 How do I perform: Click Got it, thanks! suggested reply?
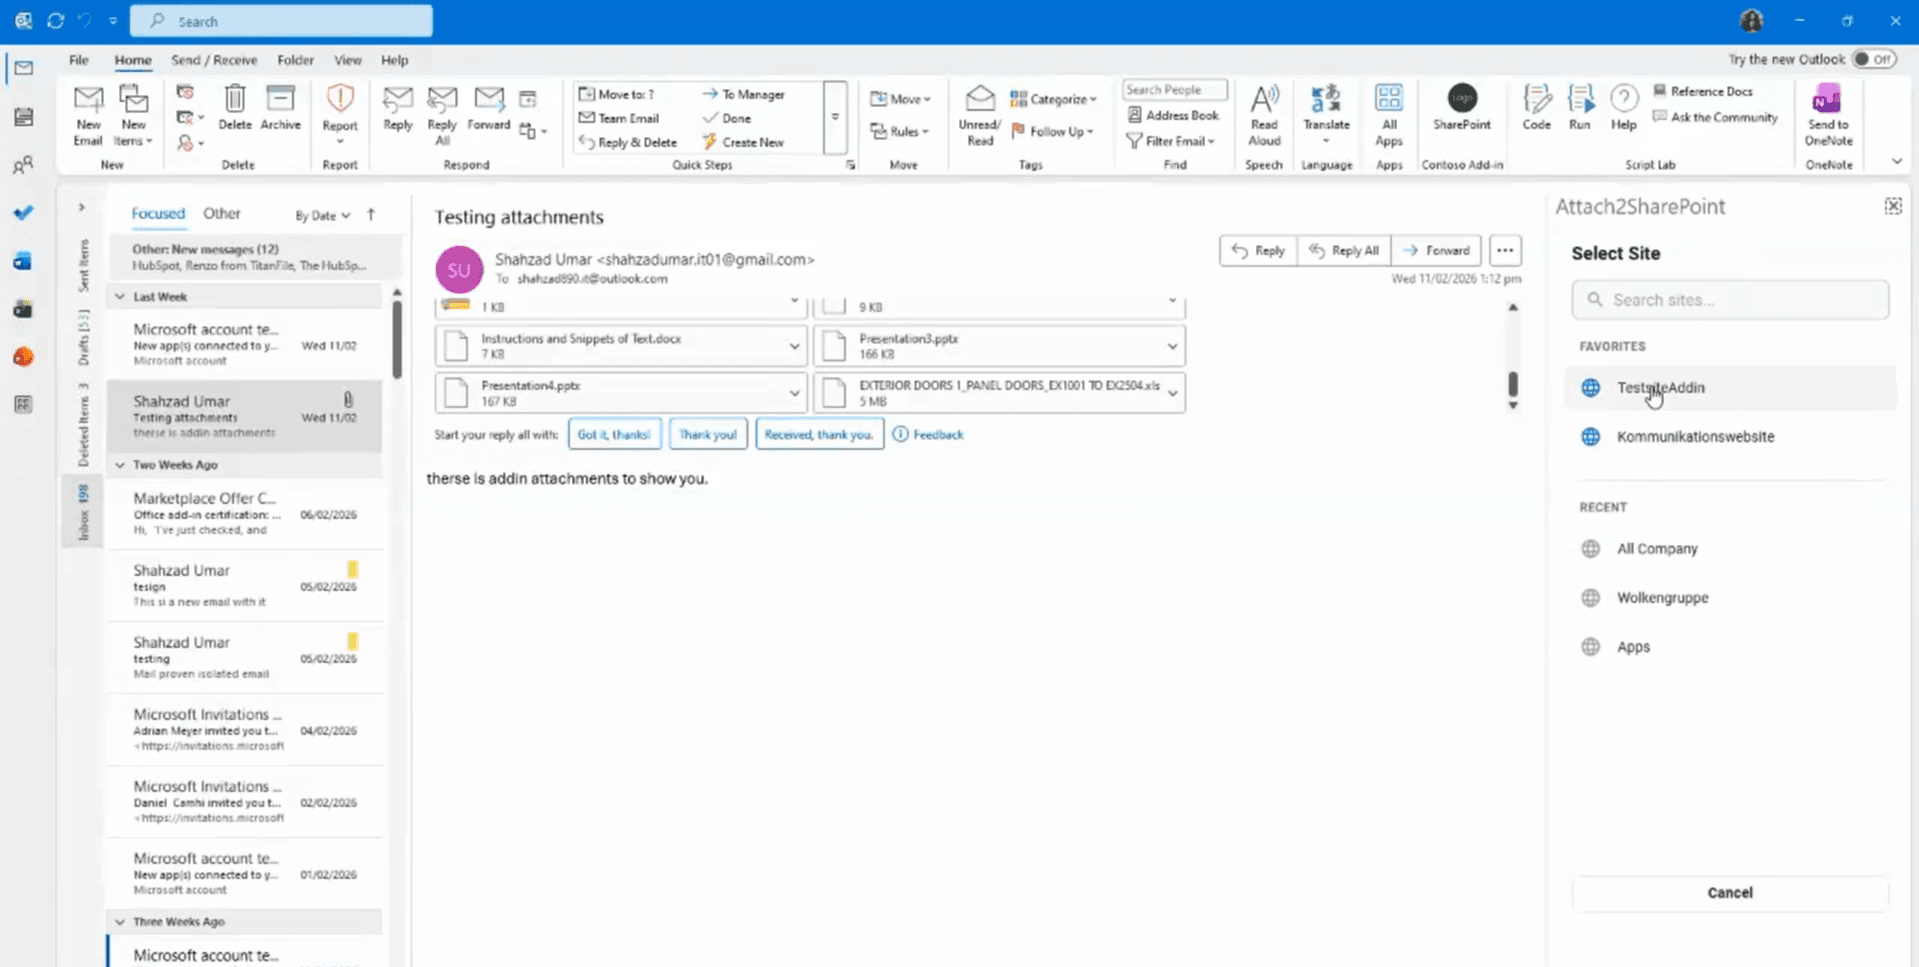point(614,434)
